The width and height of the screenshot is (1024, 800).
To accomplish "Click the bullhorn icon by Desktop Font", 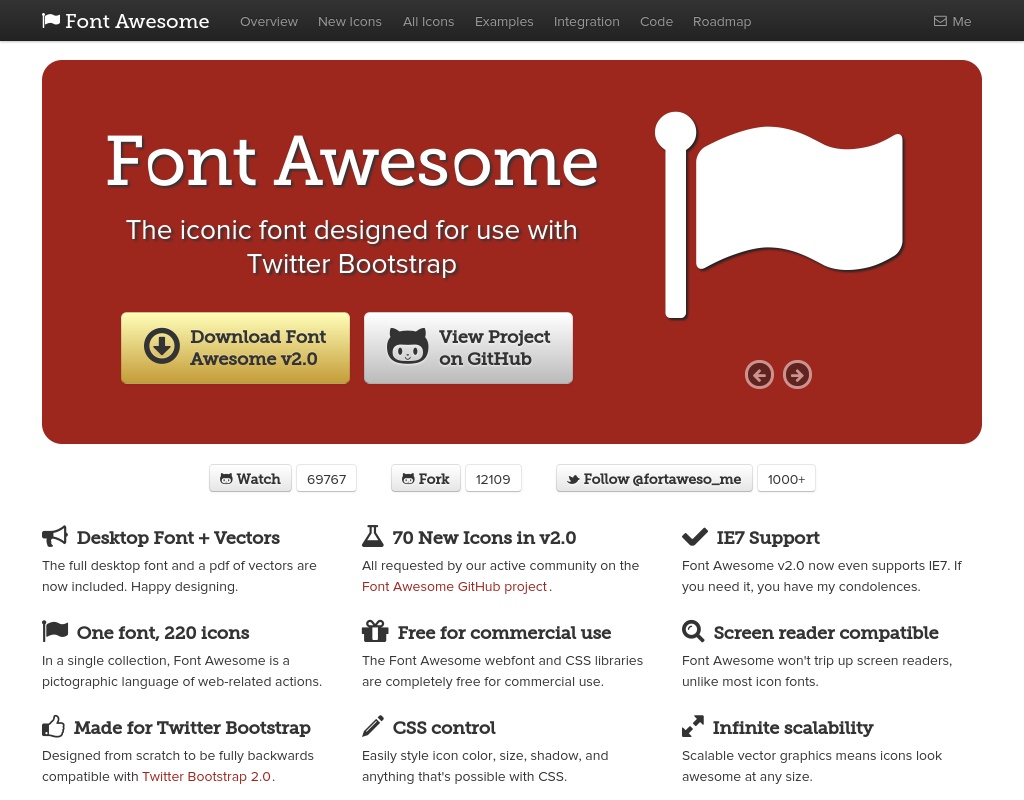I will [x=55, y=537].
